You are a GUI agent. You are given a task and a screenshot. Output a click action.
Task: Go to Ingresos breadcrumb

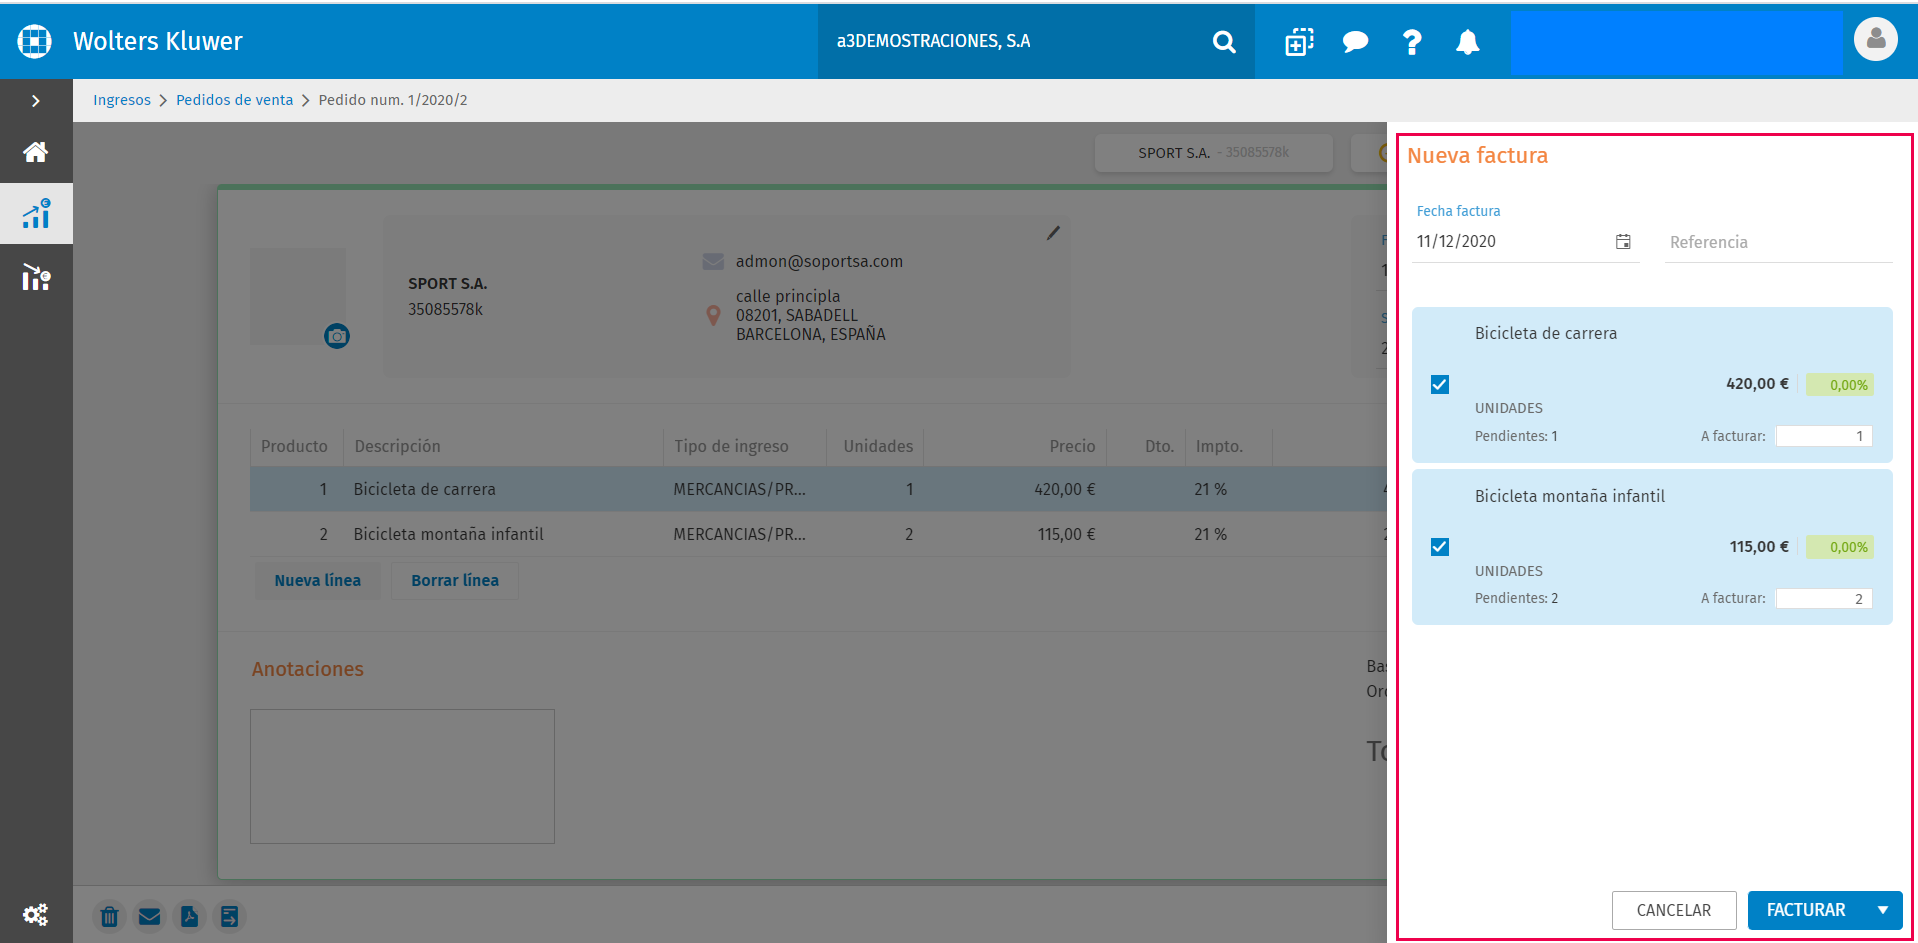coord(122,100)
